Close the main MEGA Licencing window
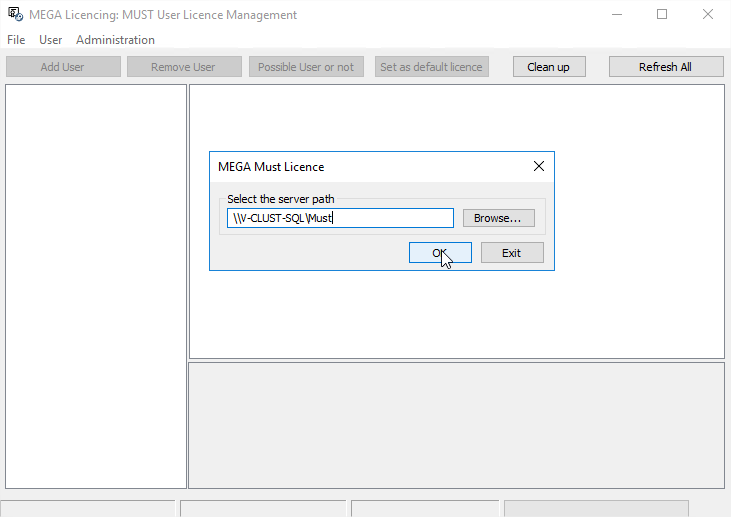 coord(707,15)
